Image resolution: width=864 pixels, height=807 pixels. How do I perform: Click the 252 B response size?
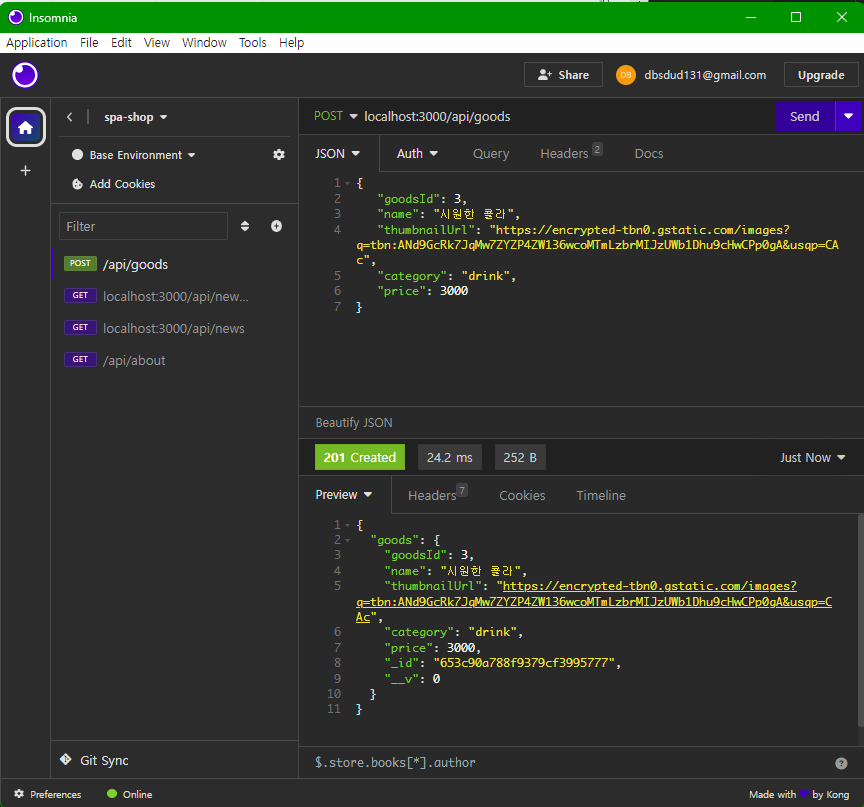(x=520, y=457)
